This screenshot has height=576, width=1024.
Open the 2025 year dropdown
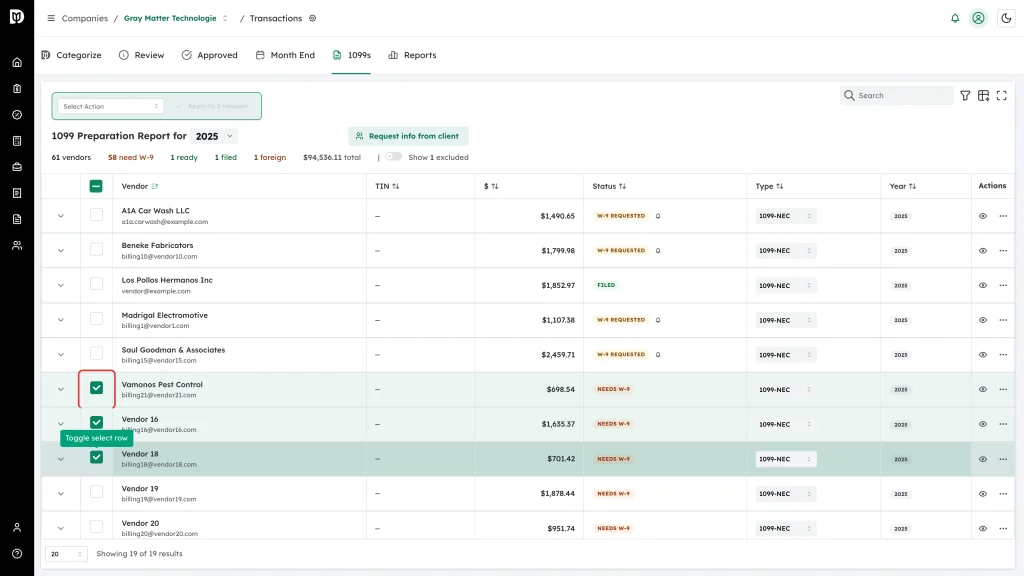[x=214, y=136]
